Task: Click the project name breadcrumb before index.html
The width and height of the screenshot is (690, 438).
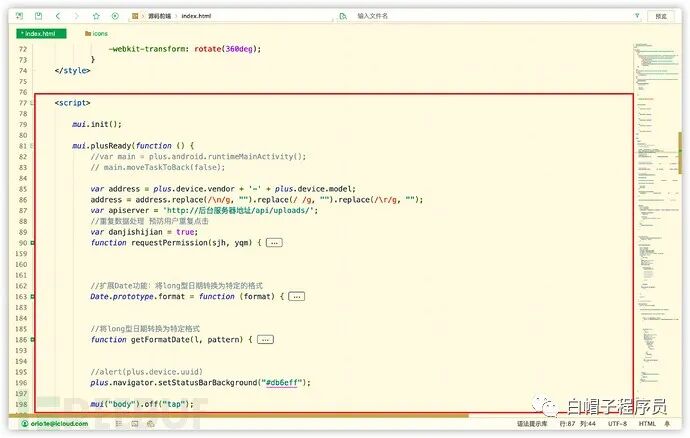Action: point(159,16)
